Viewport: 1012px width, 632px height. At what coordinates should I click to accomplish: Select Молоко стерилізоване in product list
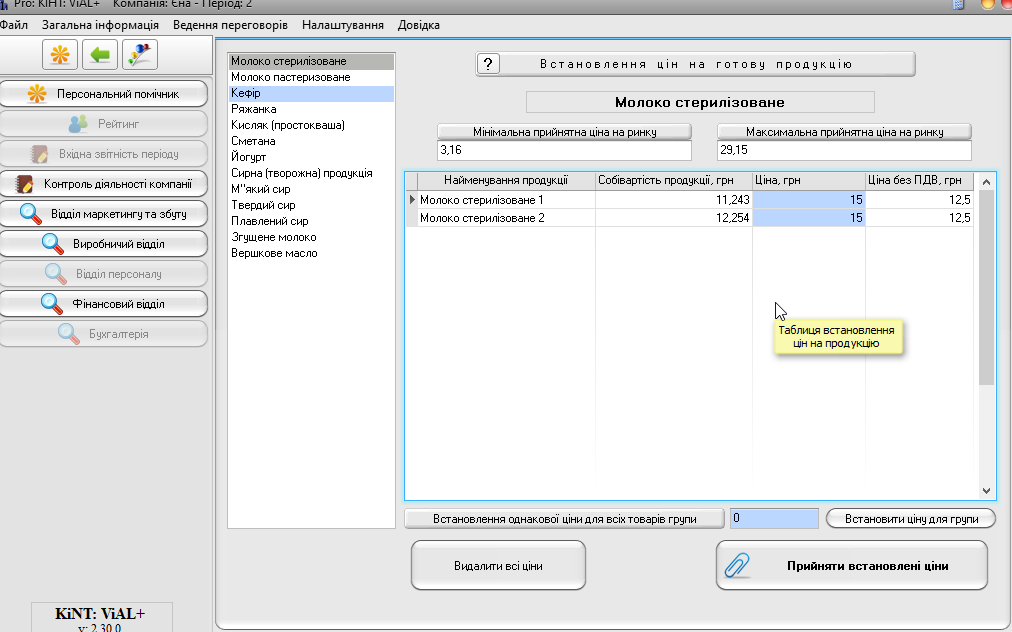click(311, 61)
